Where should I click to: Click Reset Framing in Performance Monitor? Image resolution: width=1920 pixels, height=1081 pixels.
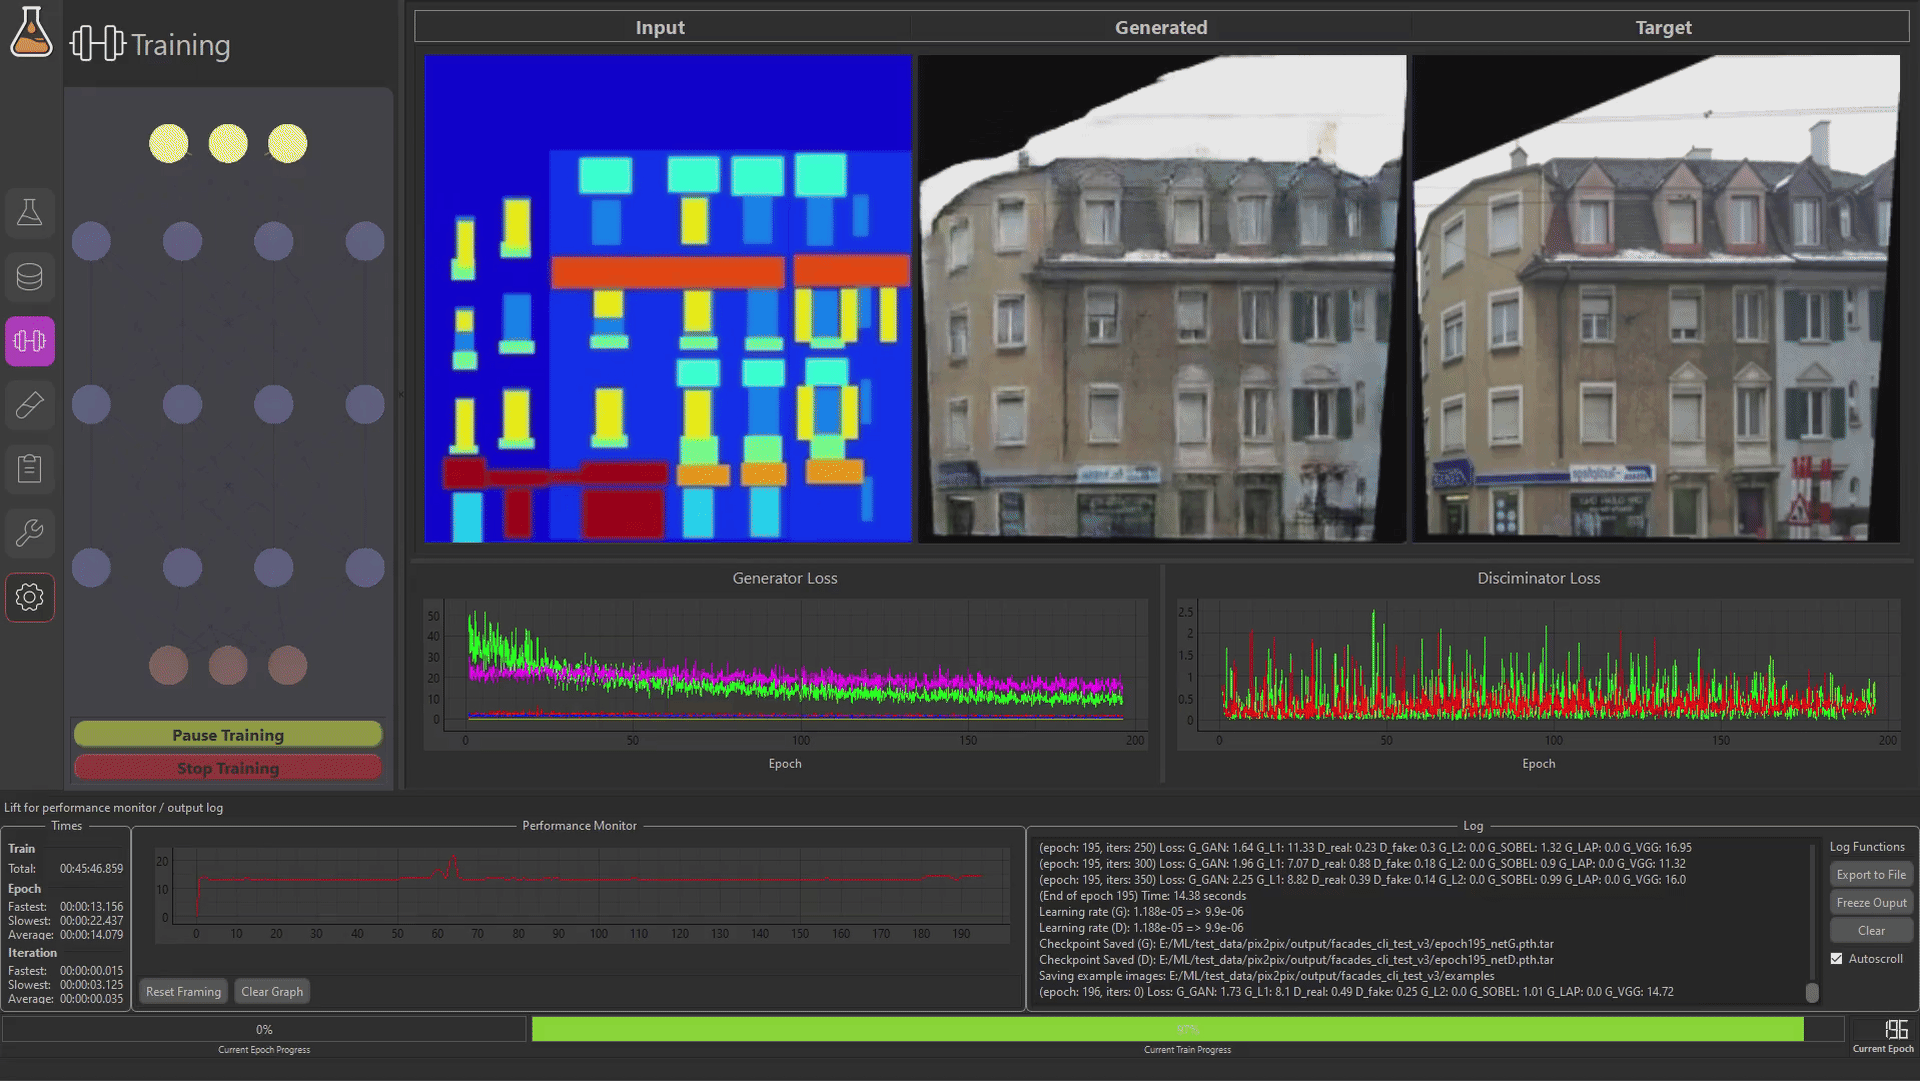[183, 991]
